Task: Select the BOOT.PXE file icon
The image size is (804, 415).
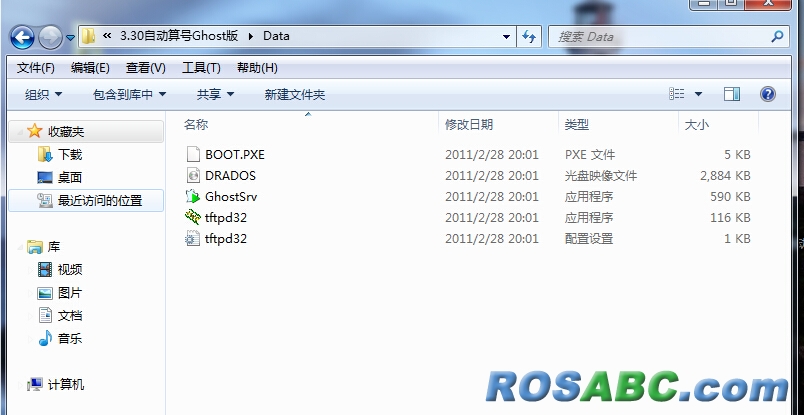Action: point(193,154)
